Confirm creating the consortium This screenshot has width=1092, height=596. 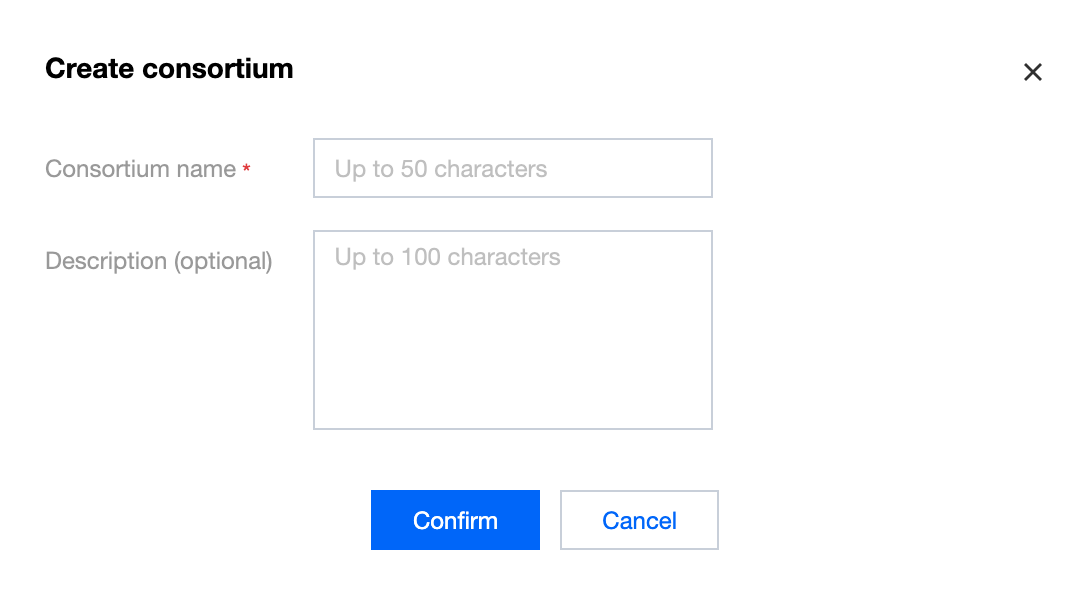455,520
